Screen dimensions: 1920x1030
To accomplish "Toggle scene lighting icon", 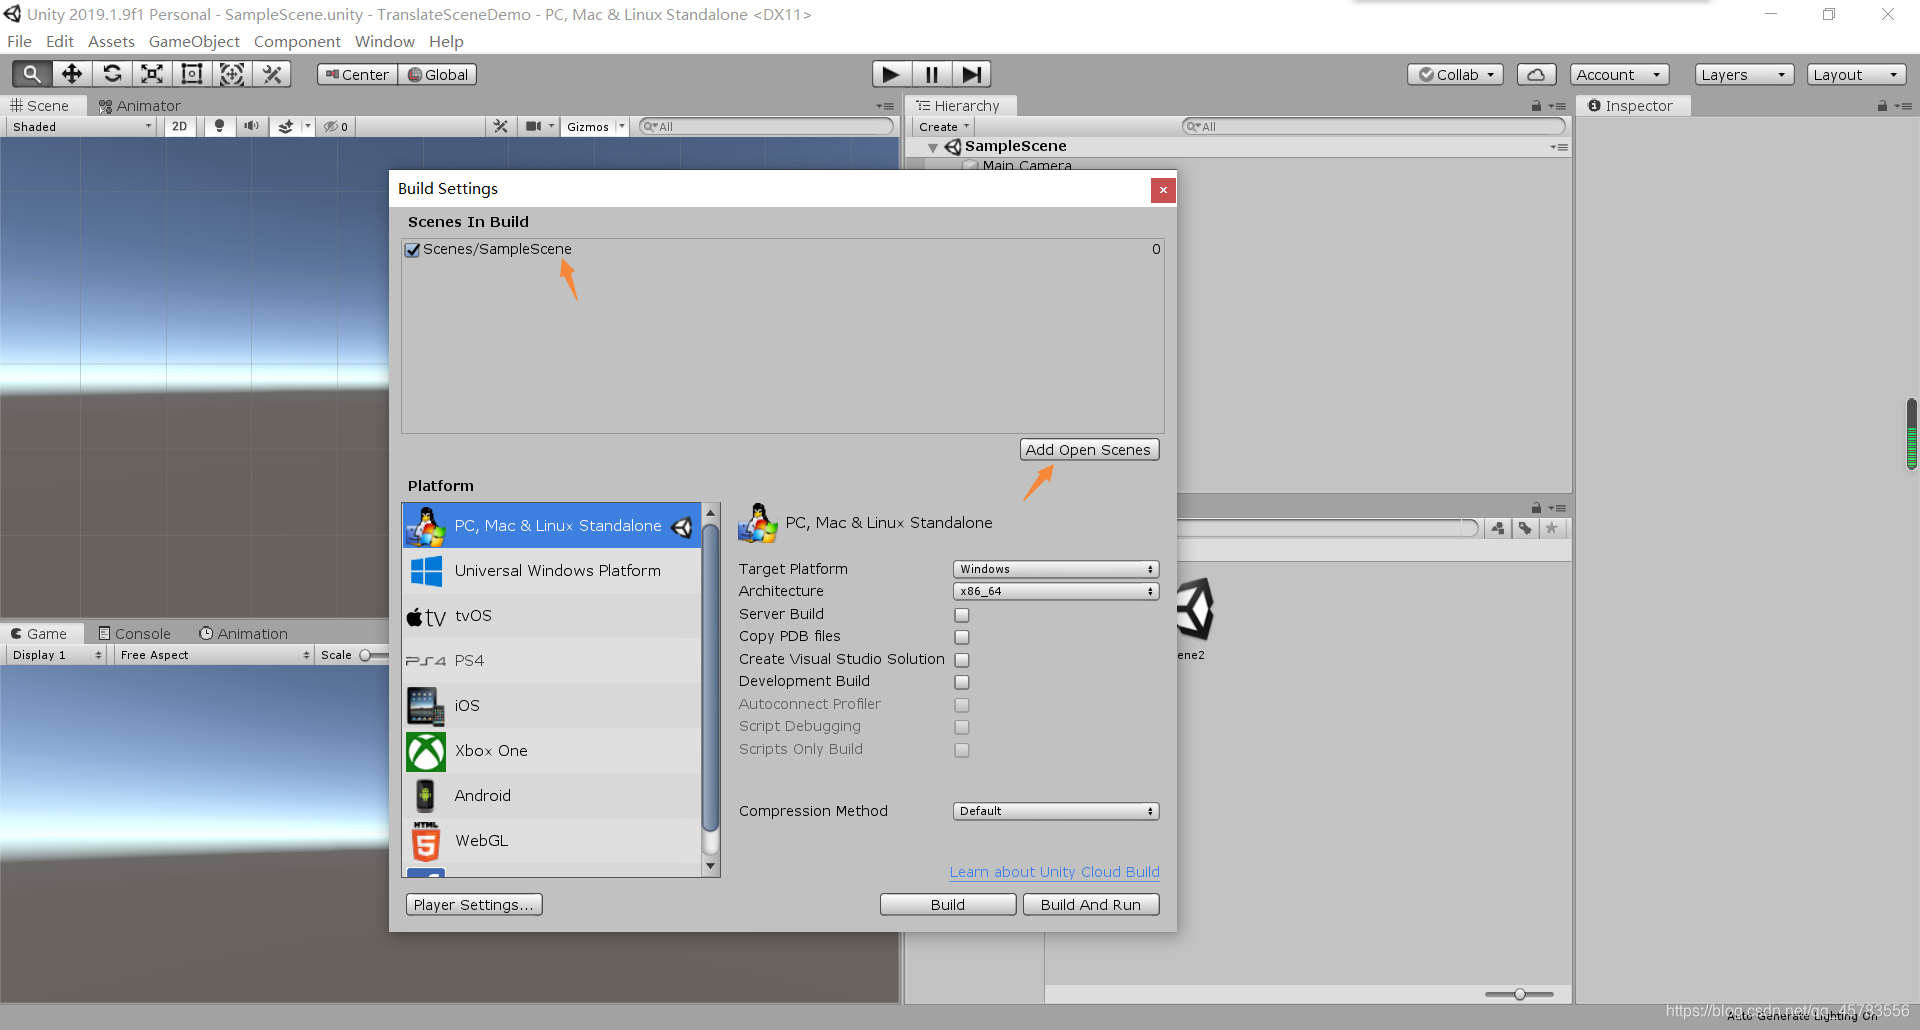I will [x=219, y=127].
